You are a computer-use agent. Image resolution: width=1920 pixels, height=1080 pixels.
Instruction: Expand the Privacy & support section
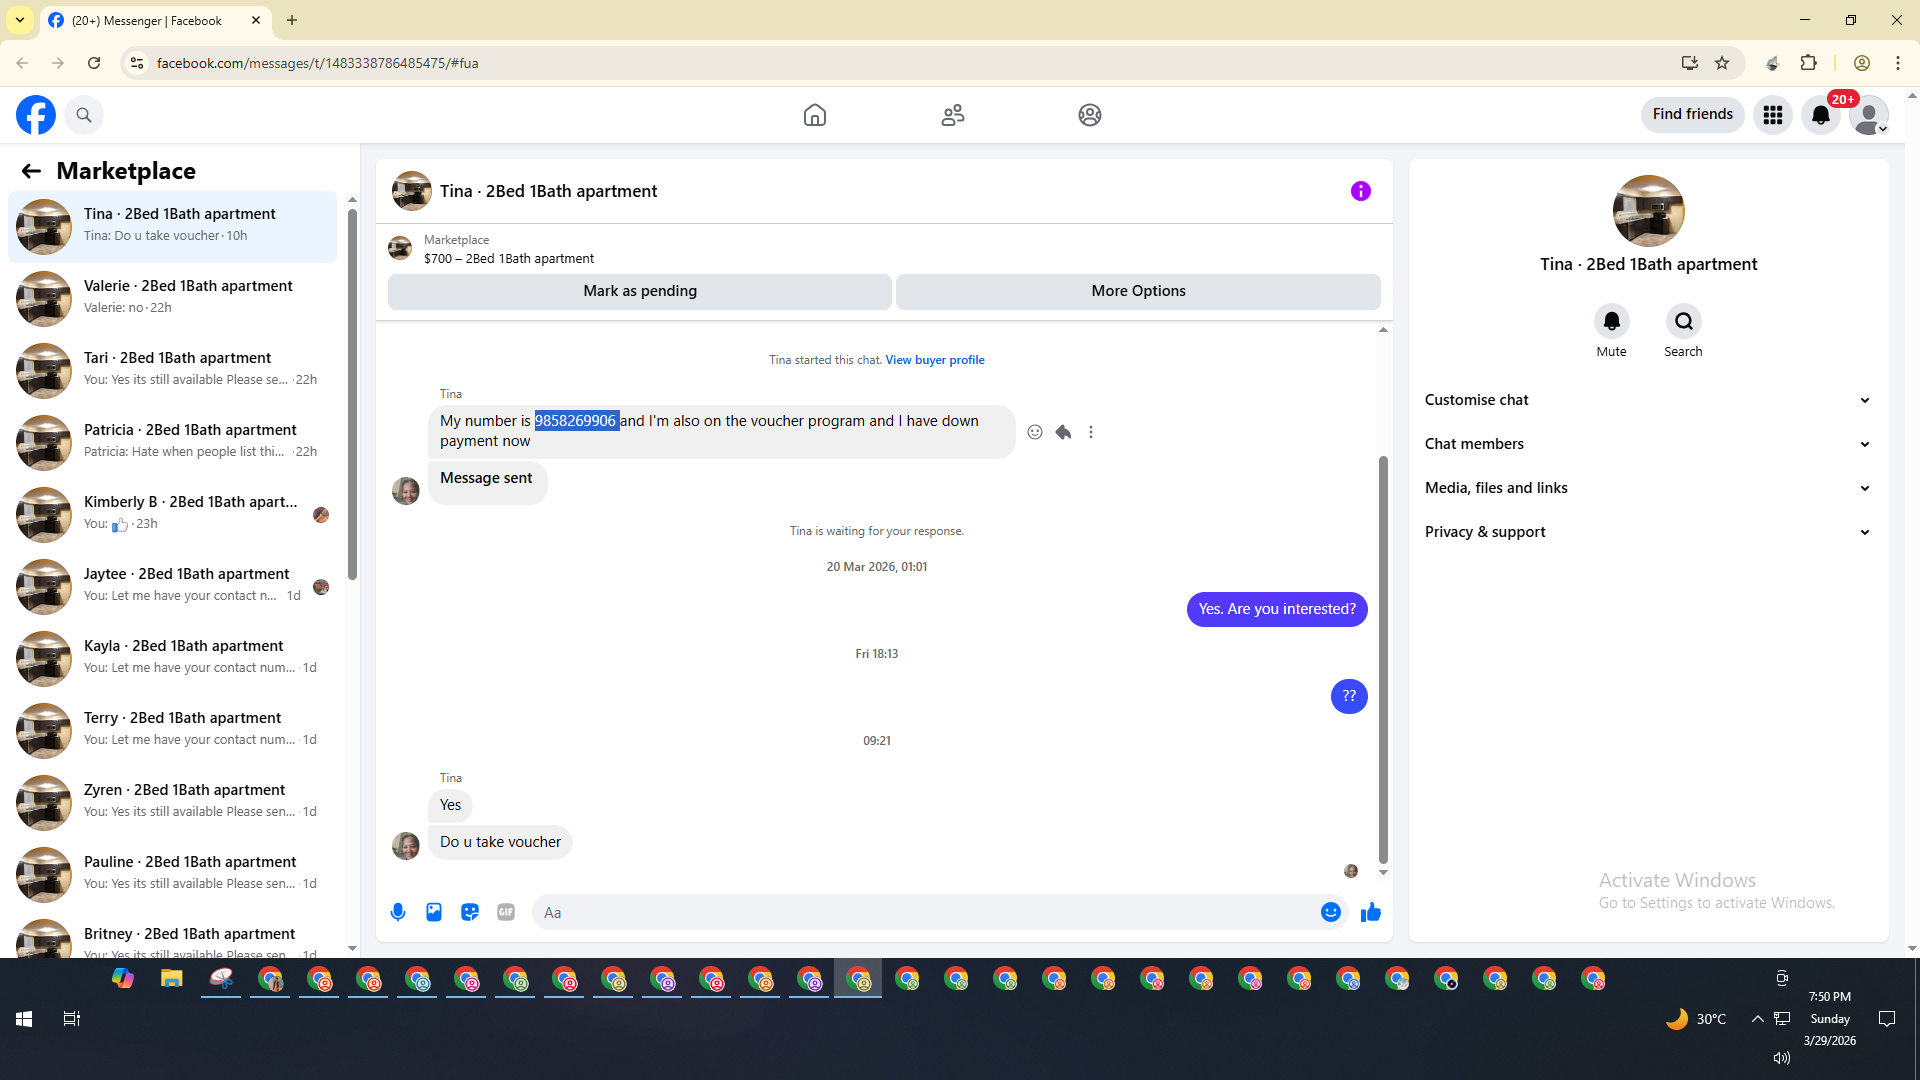pos(1648,532)
